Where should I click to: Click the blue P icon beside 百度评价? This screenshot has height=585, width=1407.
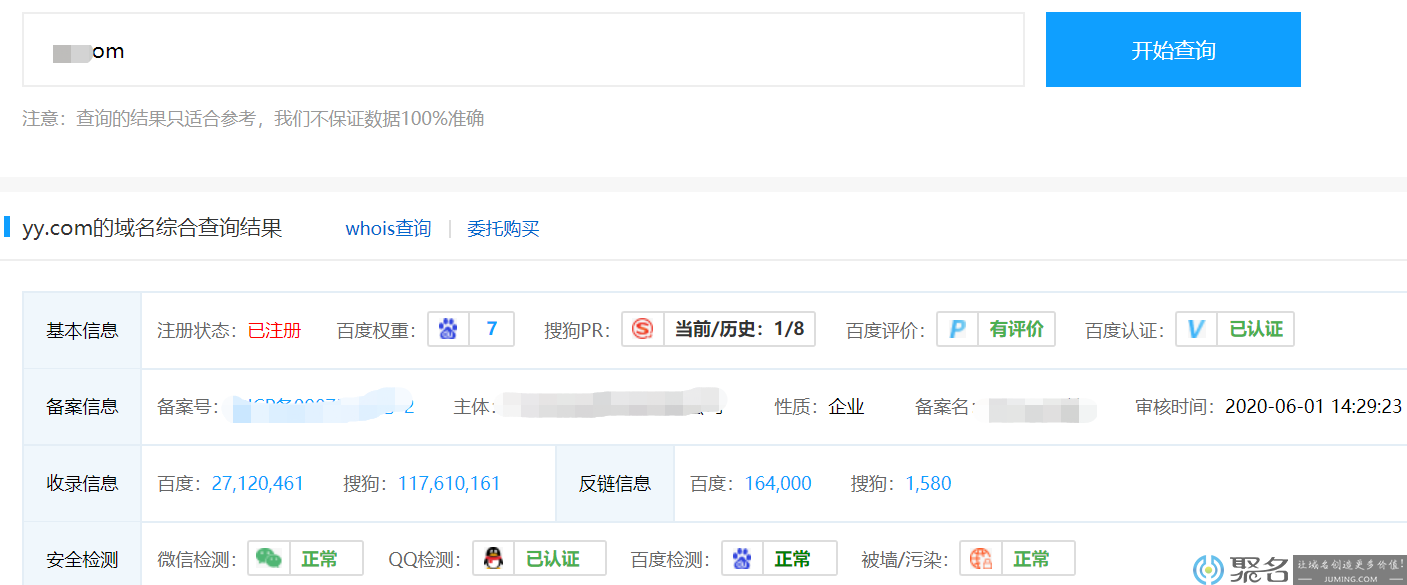[x=957, y=329]
